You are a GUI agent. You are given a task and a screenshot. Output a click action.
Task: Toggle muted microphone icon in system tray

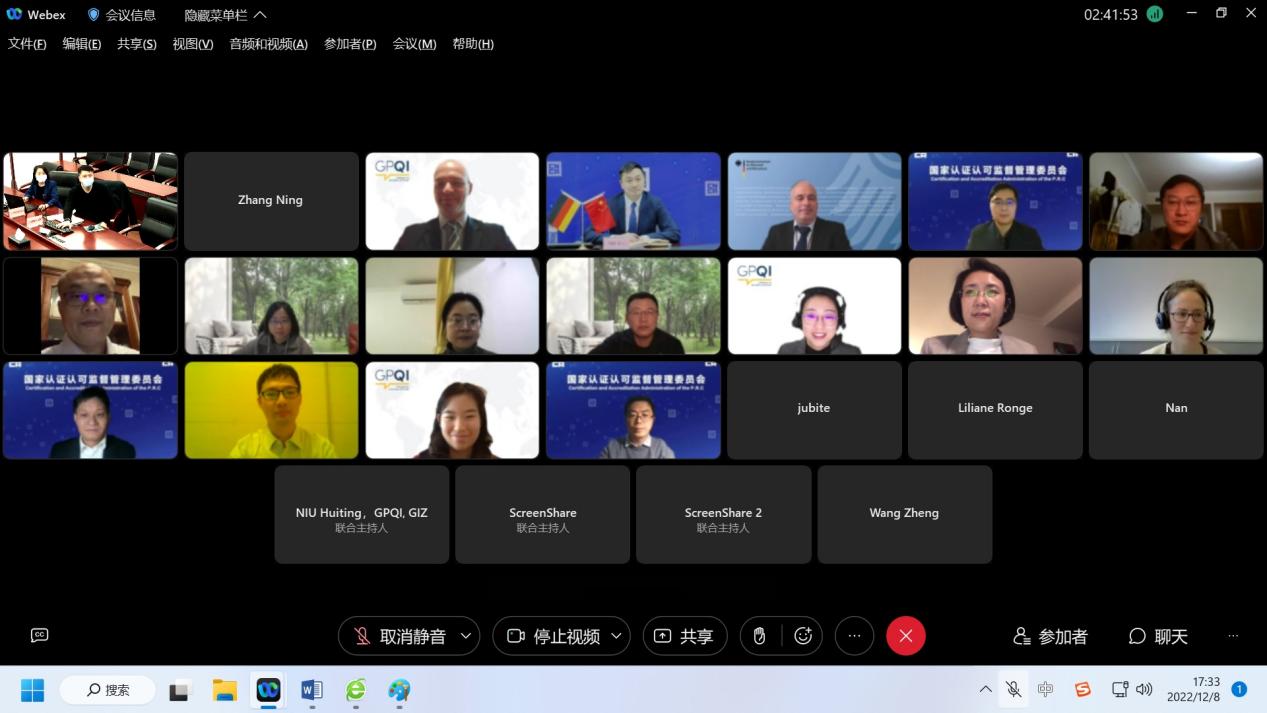point(1013,689)
